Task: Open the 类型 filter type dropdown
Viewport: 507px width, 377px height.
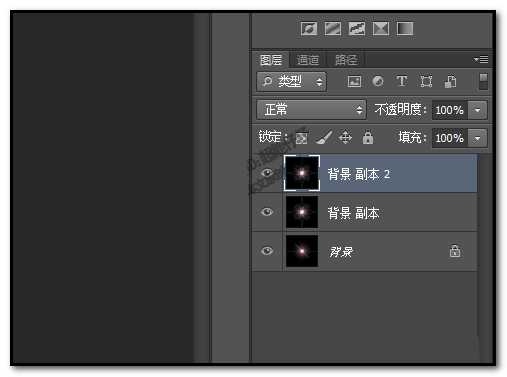Action: click(x=291, y=82)
